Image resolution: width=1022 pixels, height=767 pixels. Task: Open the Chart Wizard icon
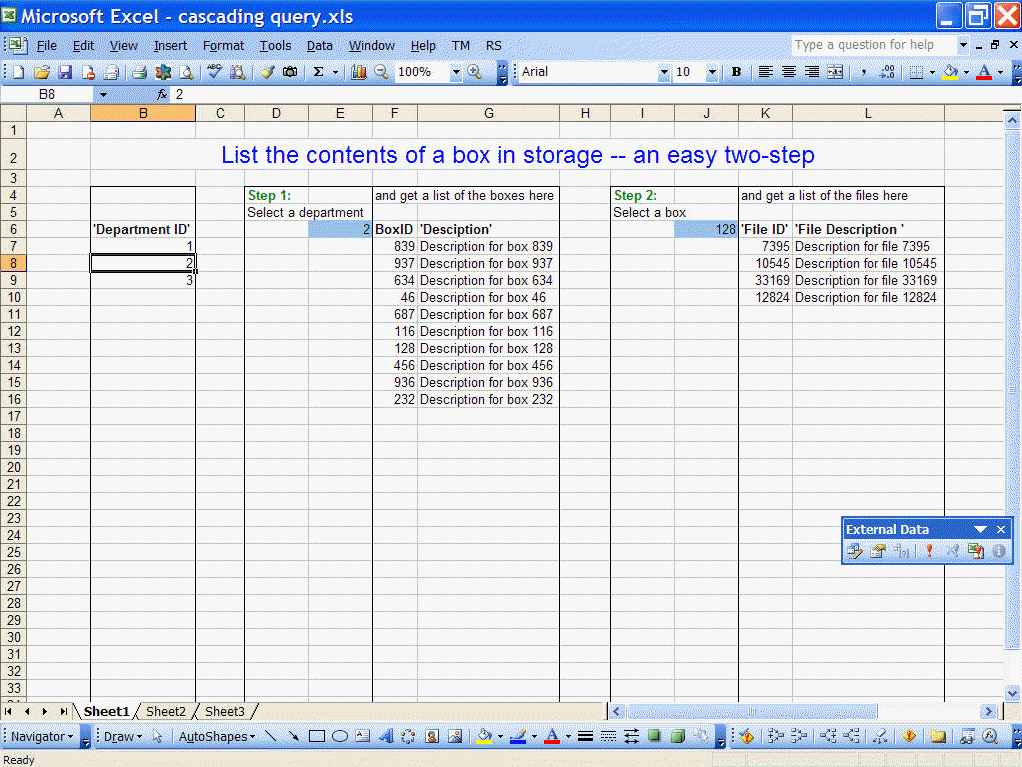click(x=359, y=72)
